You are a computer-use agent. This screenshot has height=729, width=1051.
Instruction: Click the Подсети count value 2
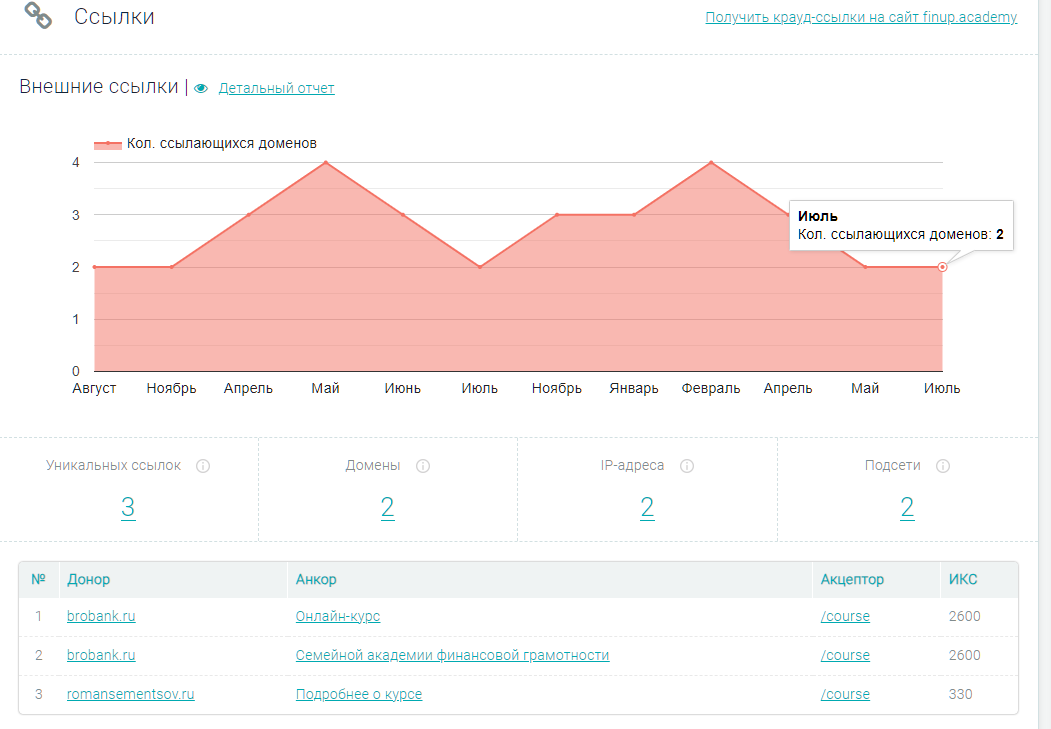pos(906,508)
